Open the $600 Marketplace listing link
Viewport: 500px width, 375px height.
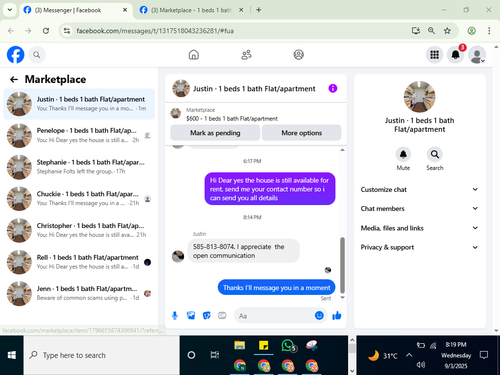(232, 119)
